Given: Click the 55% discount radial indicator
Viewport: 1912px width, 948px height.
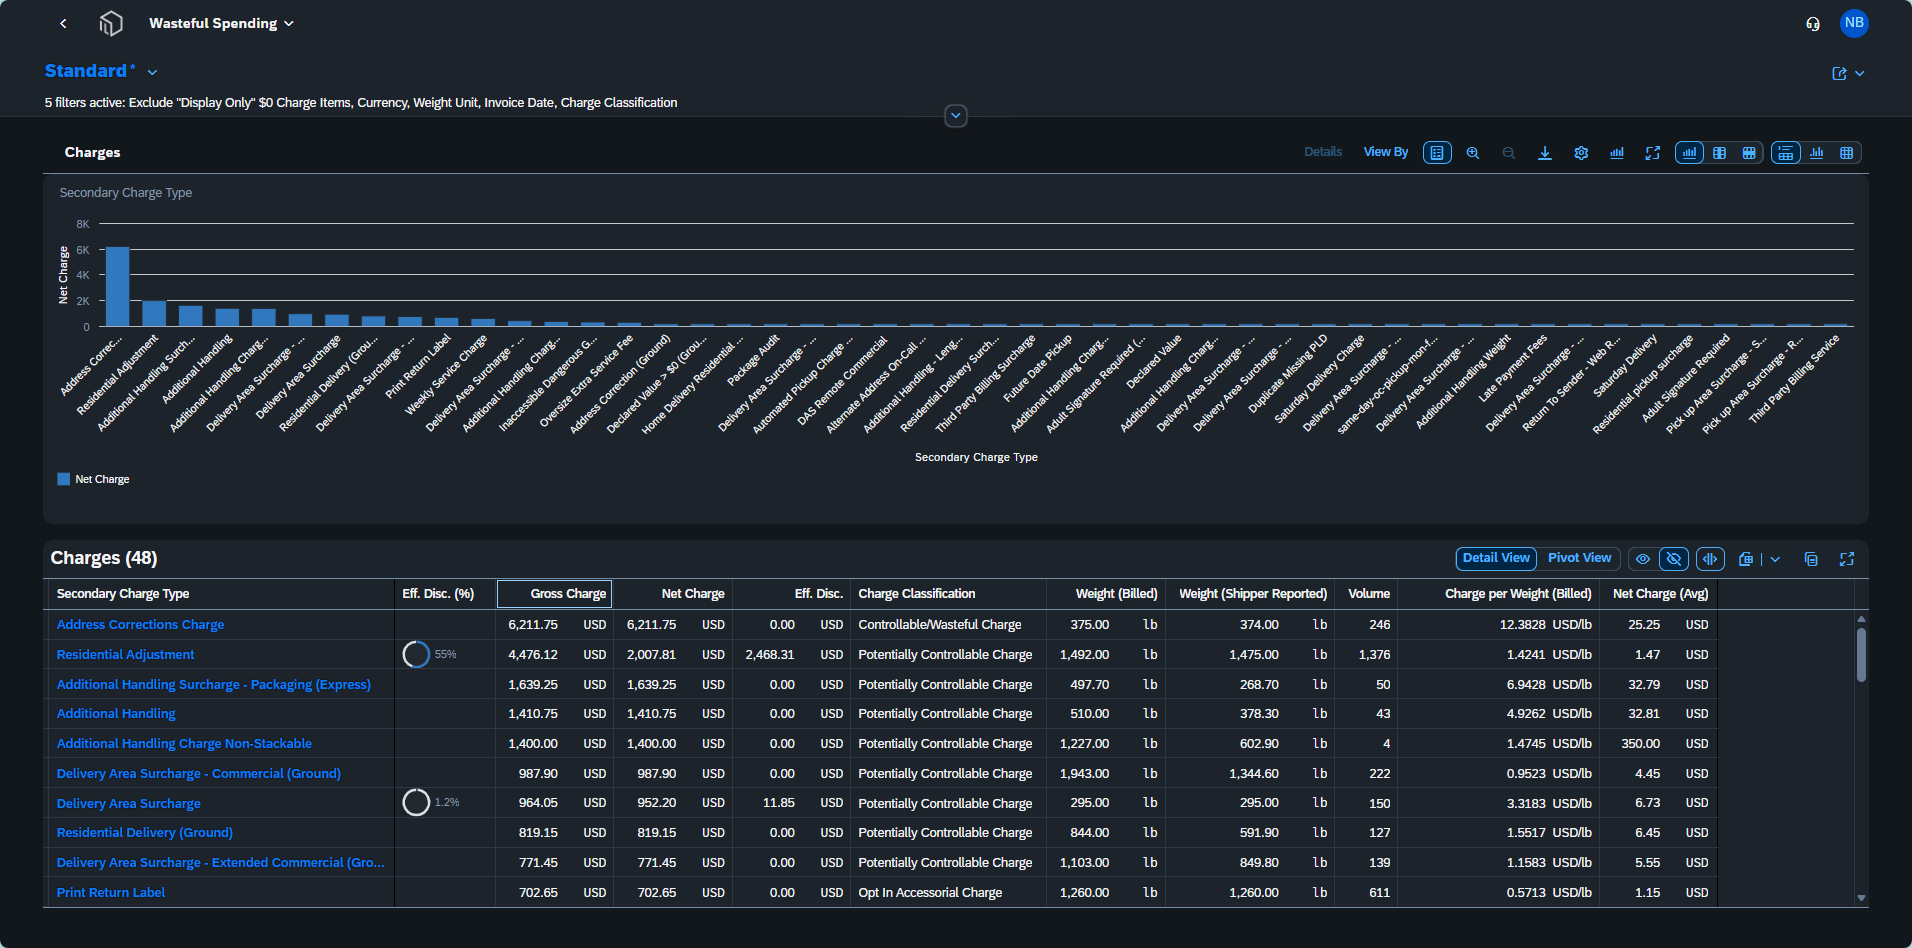Looking at the screenshot, I should tap(416, 654).
